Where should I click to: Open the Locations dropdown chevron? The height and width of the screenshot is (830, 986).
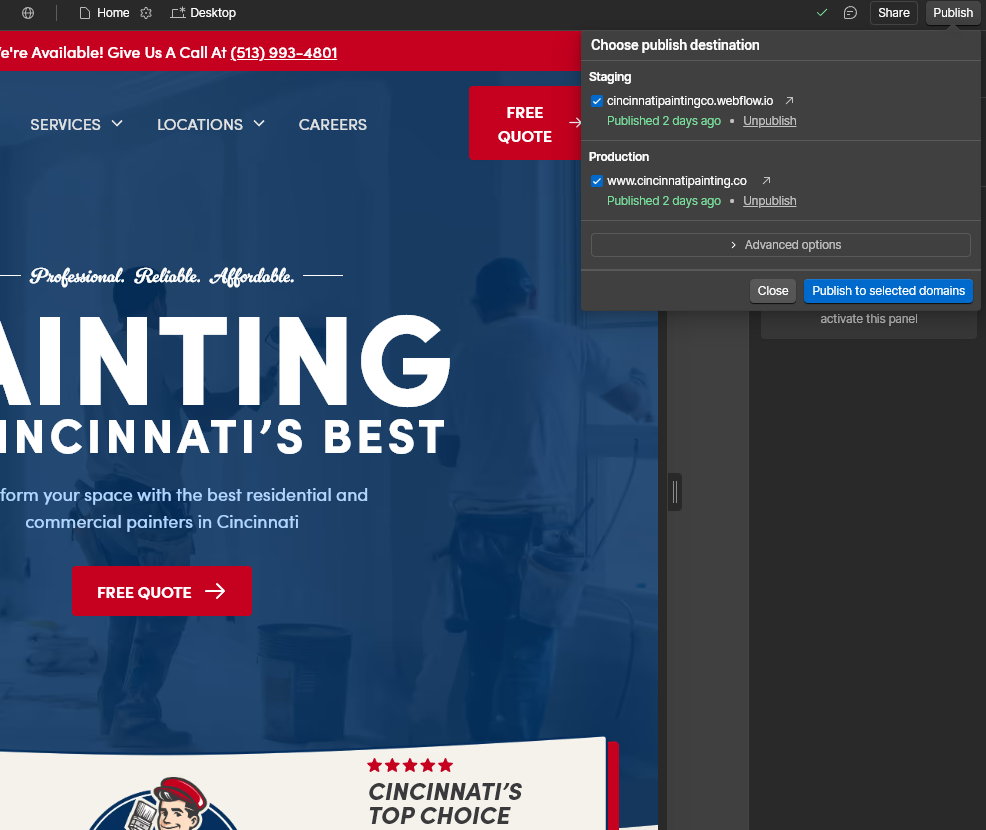259,123
